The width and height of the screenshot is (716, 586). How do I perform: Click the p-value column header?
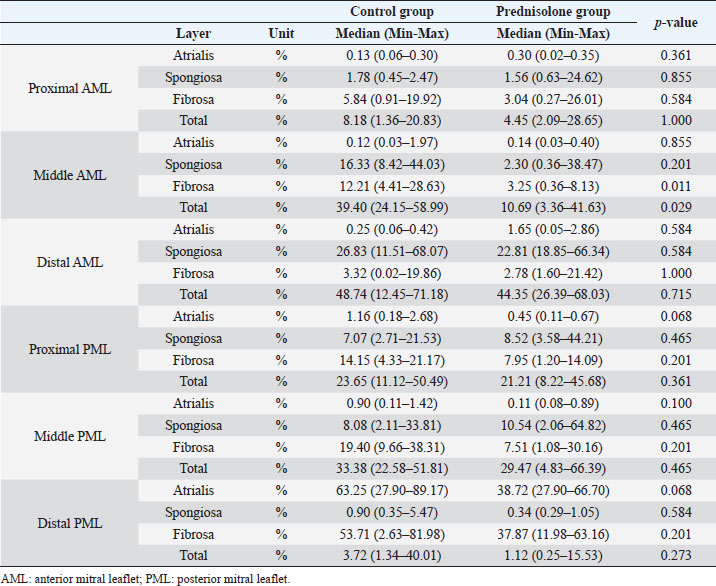tap(674, 22)
